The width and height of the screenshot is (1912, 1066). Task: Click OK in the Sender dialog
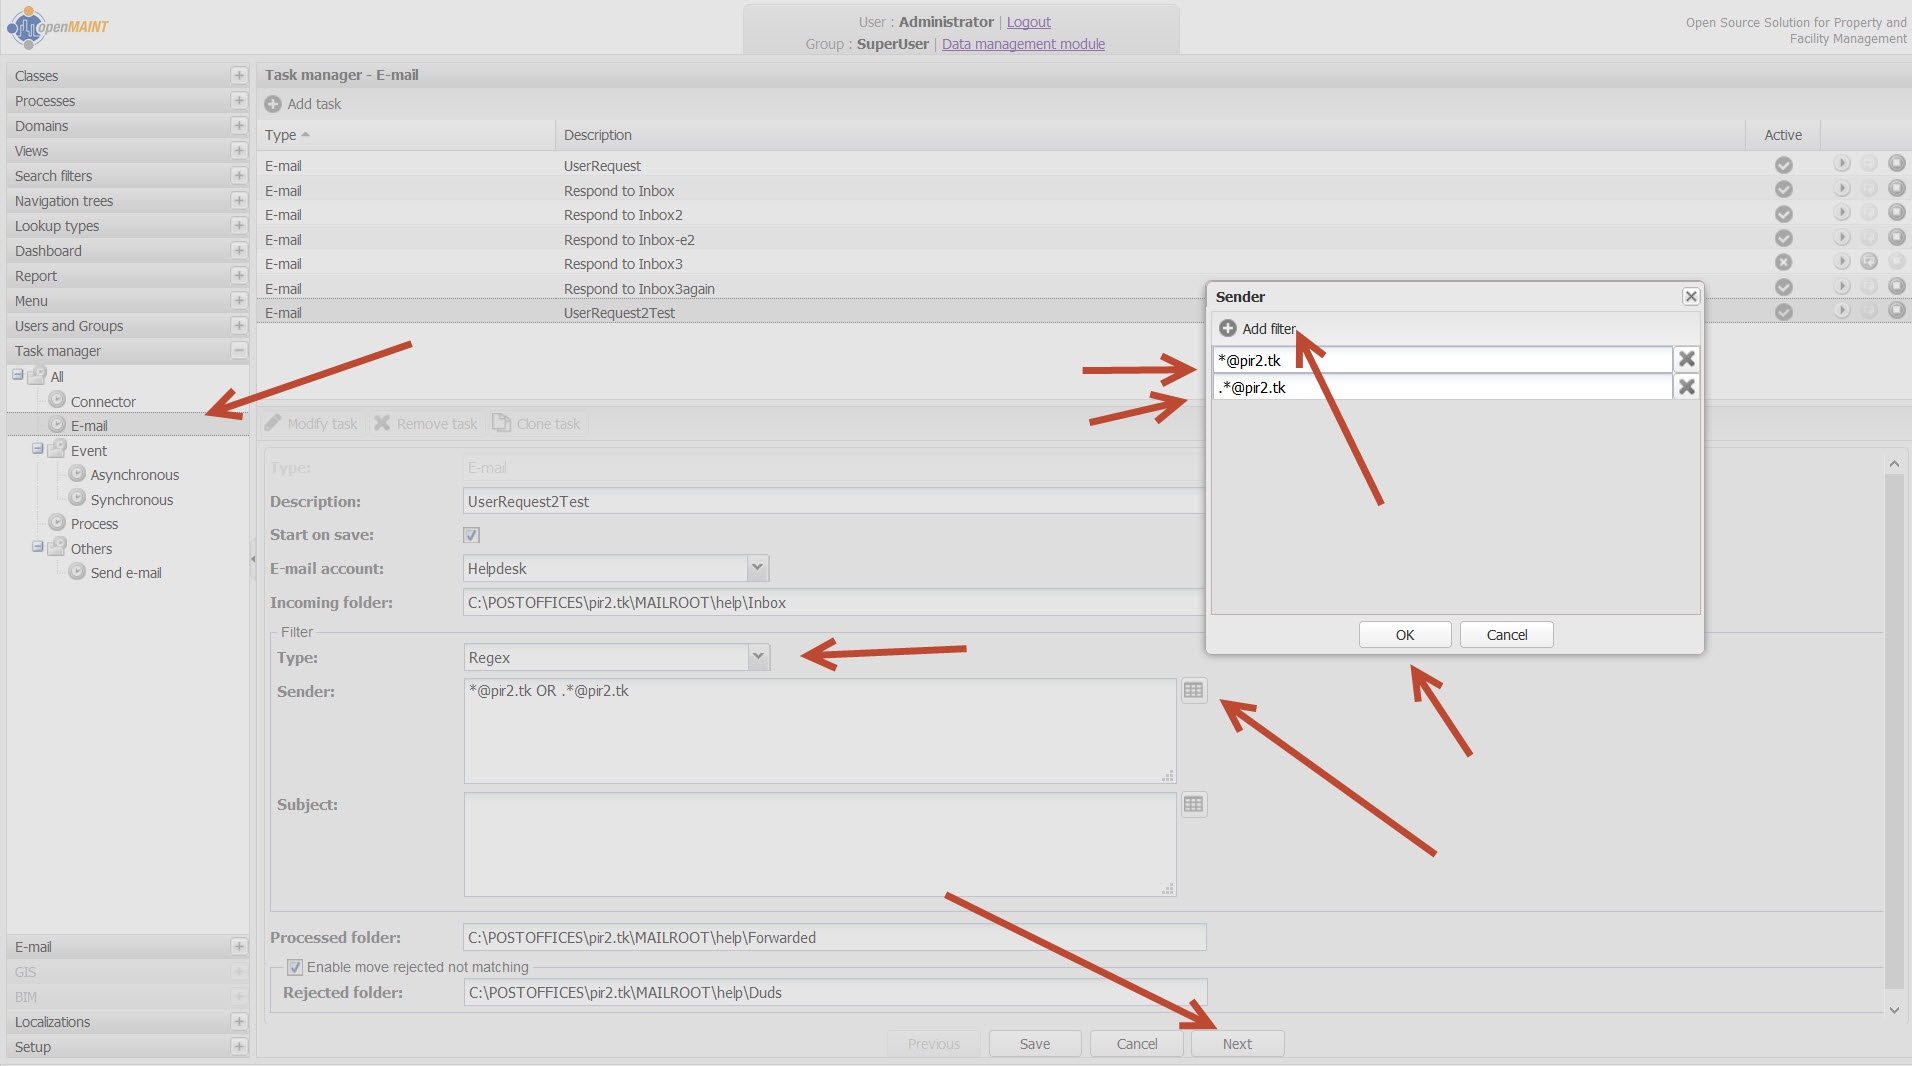[x=1404, y=635]
